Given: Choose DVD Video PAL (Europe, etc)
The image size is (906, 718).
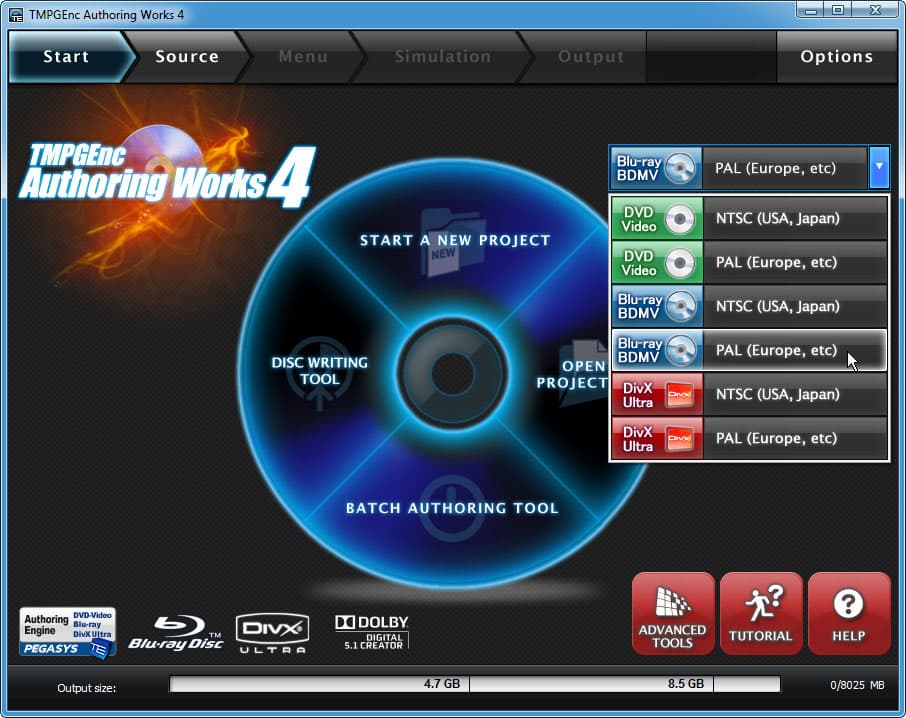Looking at the screenshot, I should coord(749,262).
